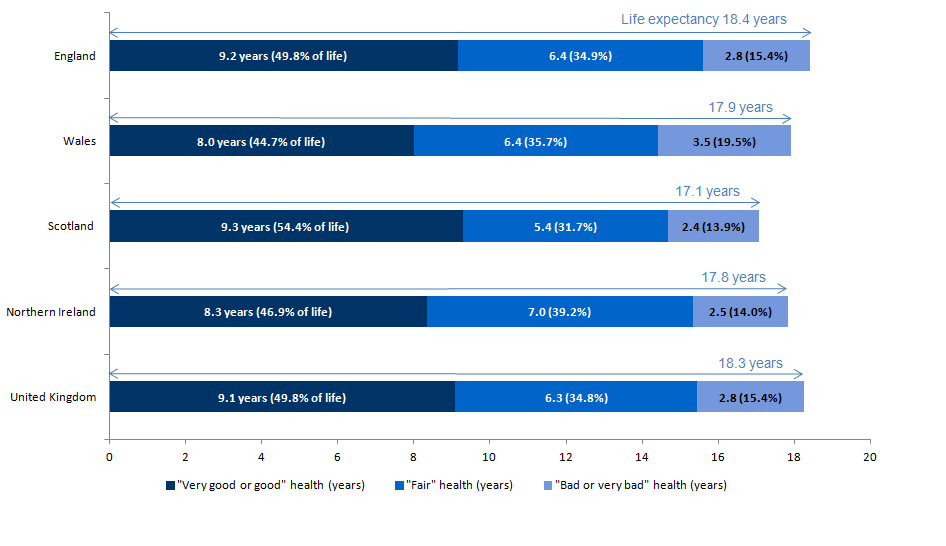Click Scotland's 5.4 (31.7%) fair health segment
Viewport: 946px width, 546px height.
[x=565, y=227]
